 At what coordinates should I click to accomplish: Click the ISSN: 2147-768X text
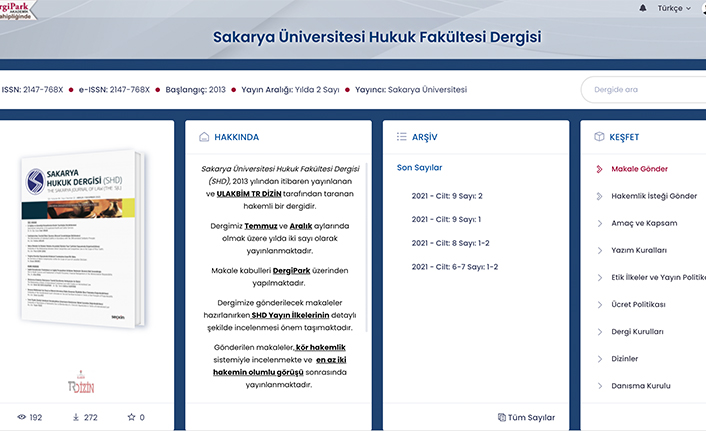pos(32,90)
